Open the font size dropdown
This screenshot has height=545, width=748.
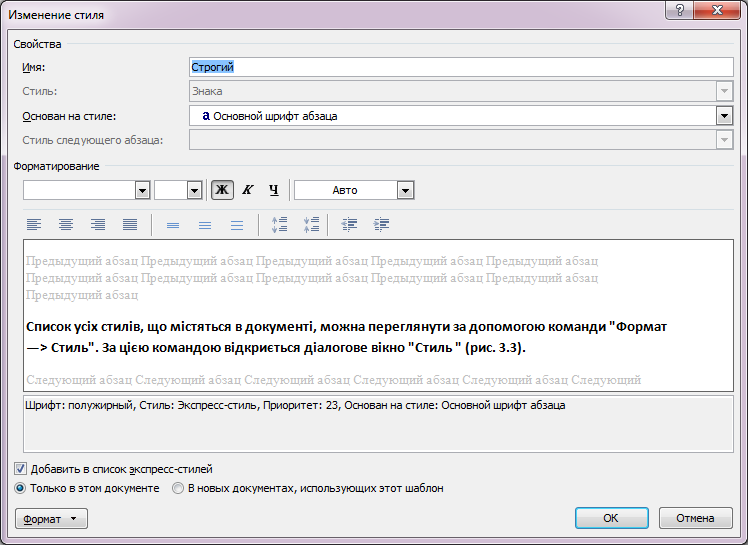pos(194,190)
